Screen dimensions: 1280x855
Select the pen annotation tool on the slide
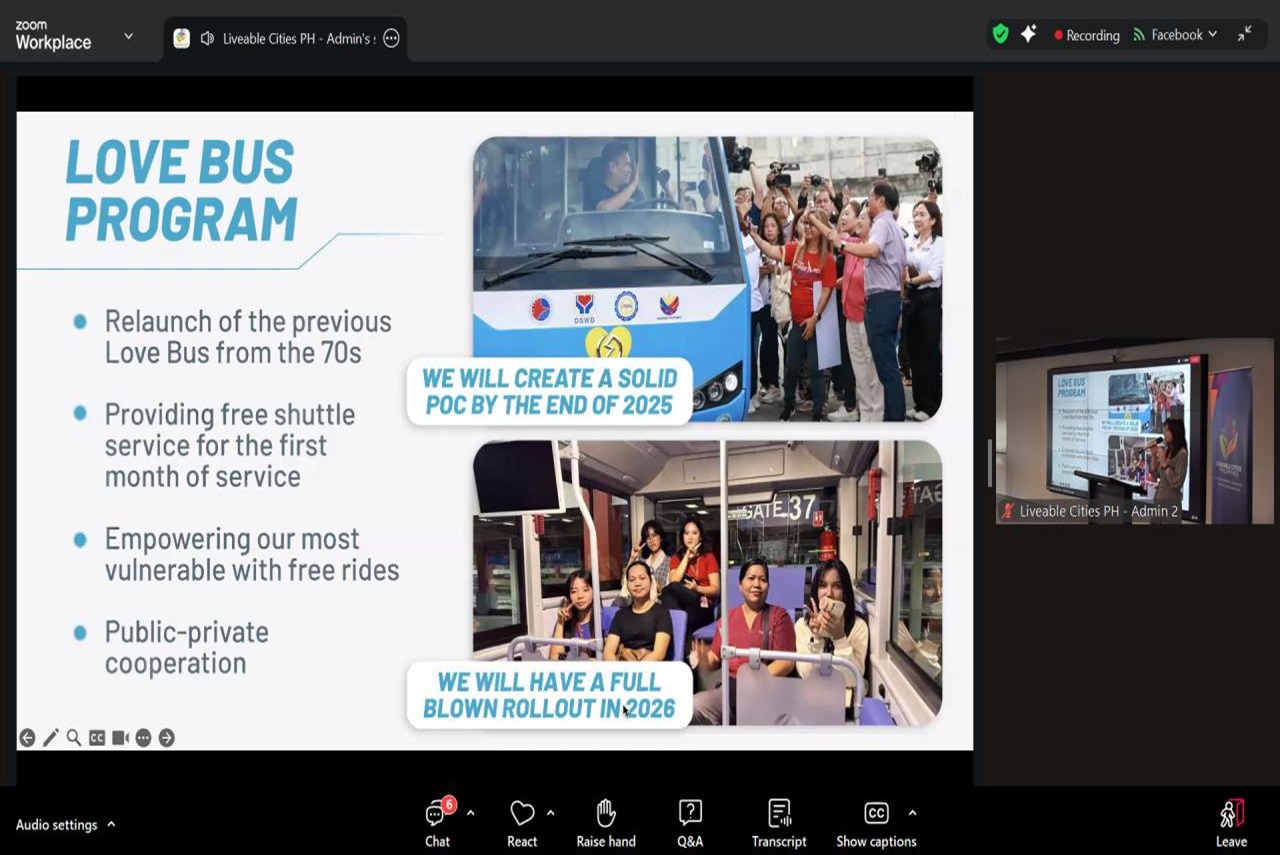click(x=50, y=738)
